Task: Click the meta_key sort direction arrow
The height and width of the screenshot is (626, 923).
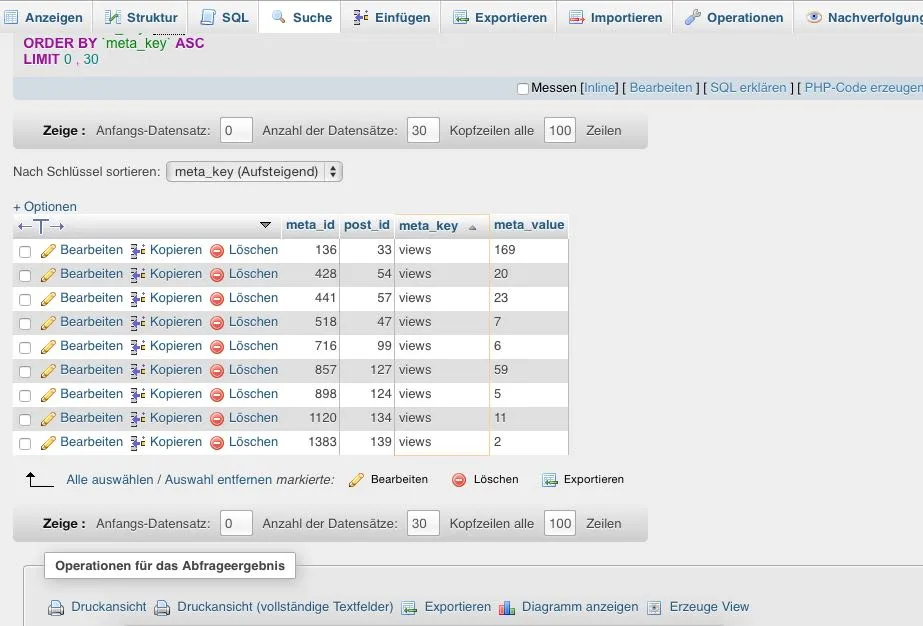Action: click(x=472, y=227)
